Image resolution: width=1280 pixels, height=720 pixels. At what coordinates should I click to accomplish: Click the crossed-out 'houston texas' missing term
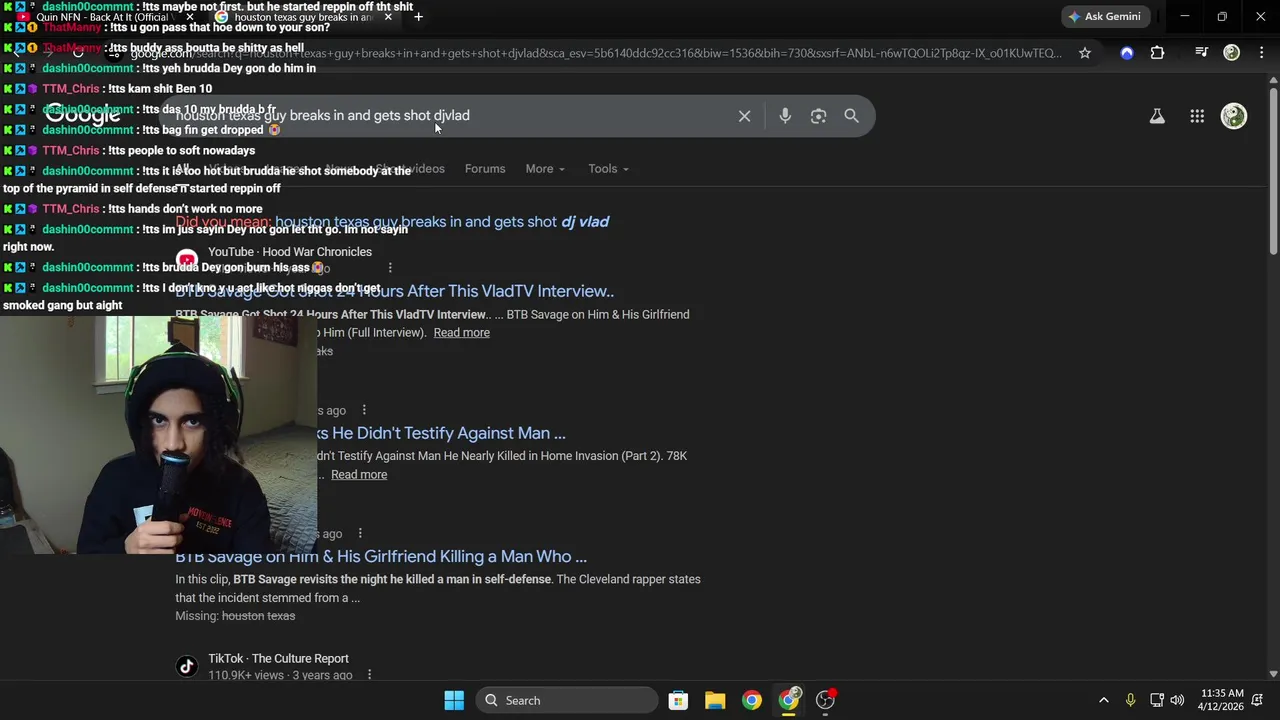tap(258, 616)
